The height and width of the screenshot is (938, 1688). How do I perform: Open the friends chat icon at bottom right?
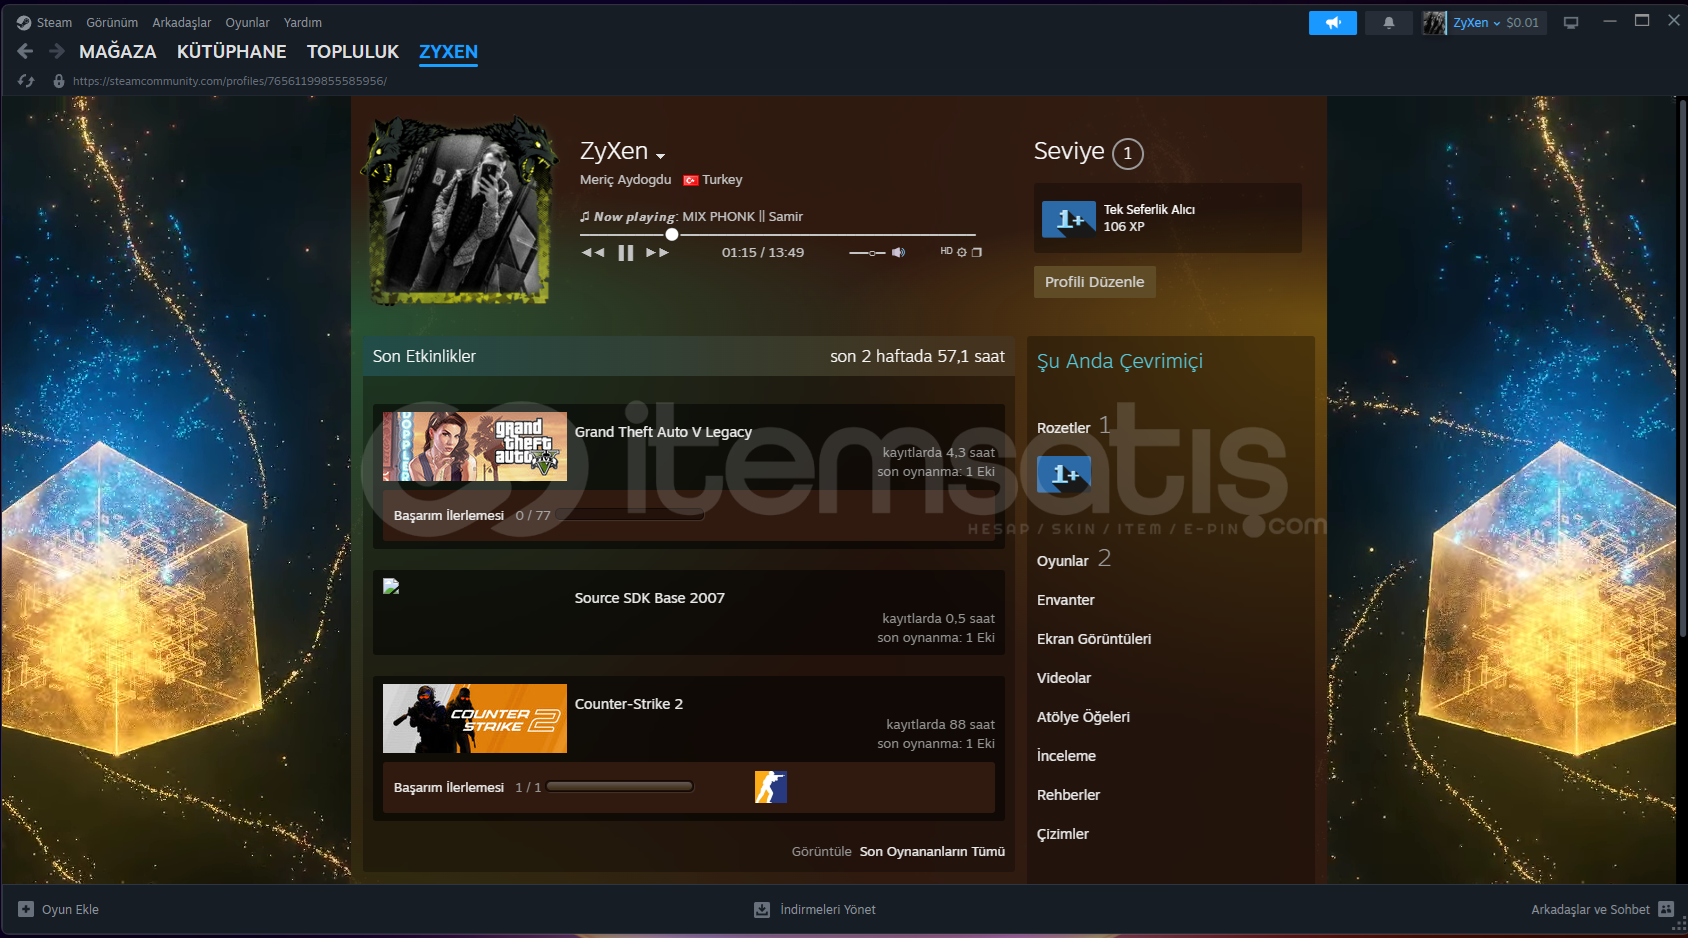point(1666,909)
